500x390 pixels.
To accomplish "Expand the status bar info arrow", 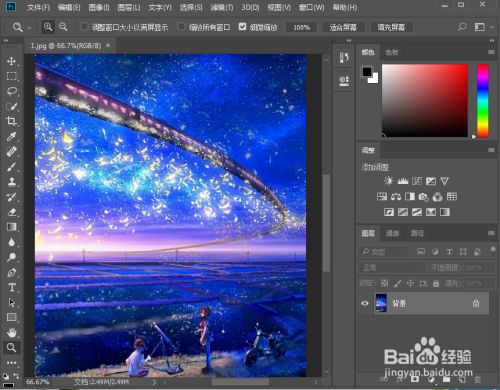I will pos(154,382).
